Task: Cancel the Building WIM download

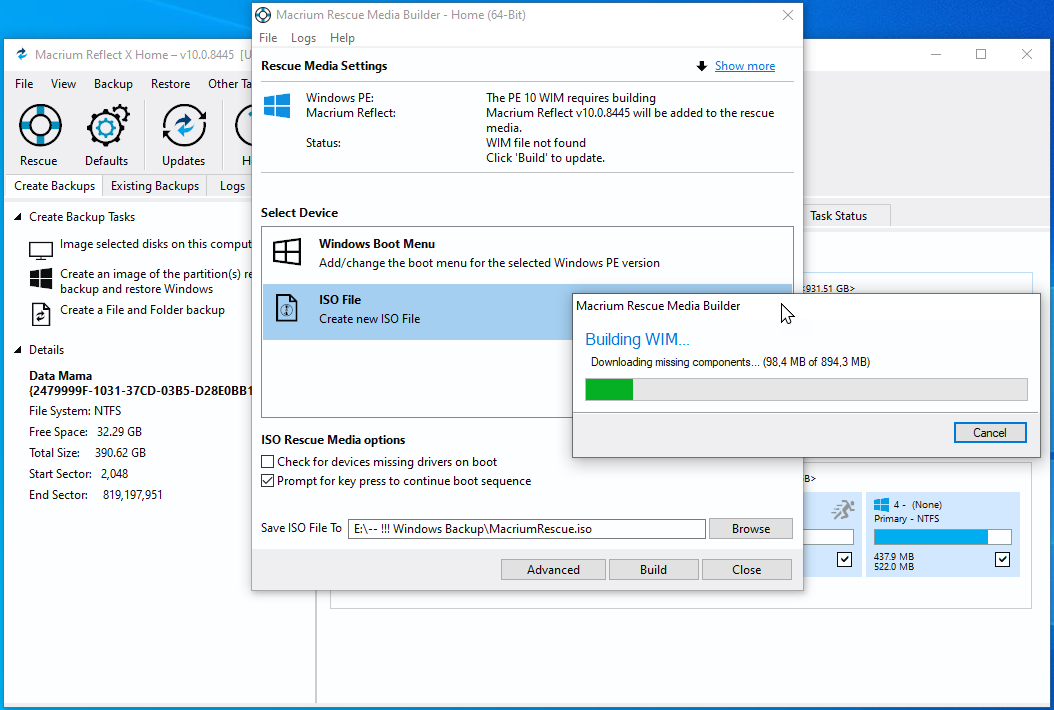Action: point(990,432)
